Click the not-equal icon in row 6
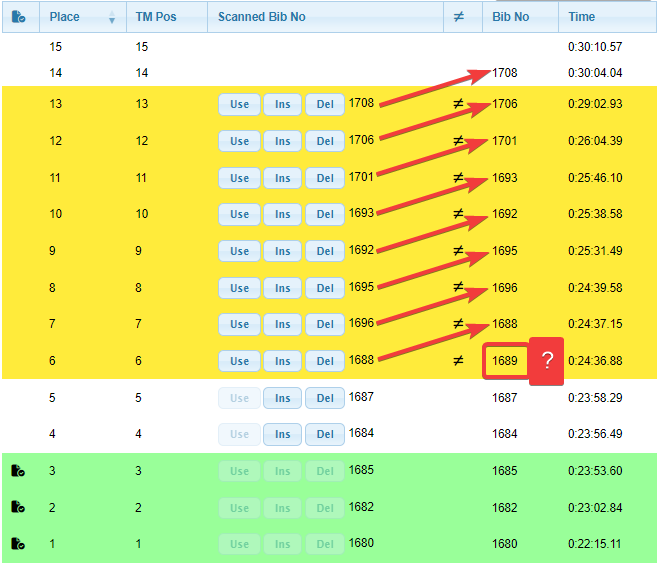The width and height of the screenshot is (658, 566). (x=459, y=361)
